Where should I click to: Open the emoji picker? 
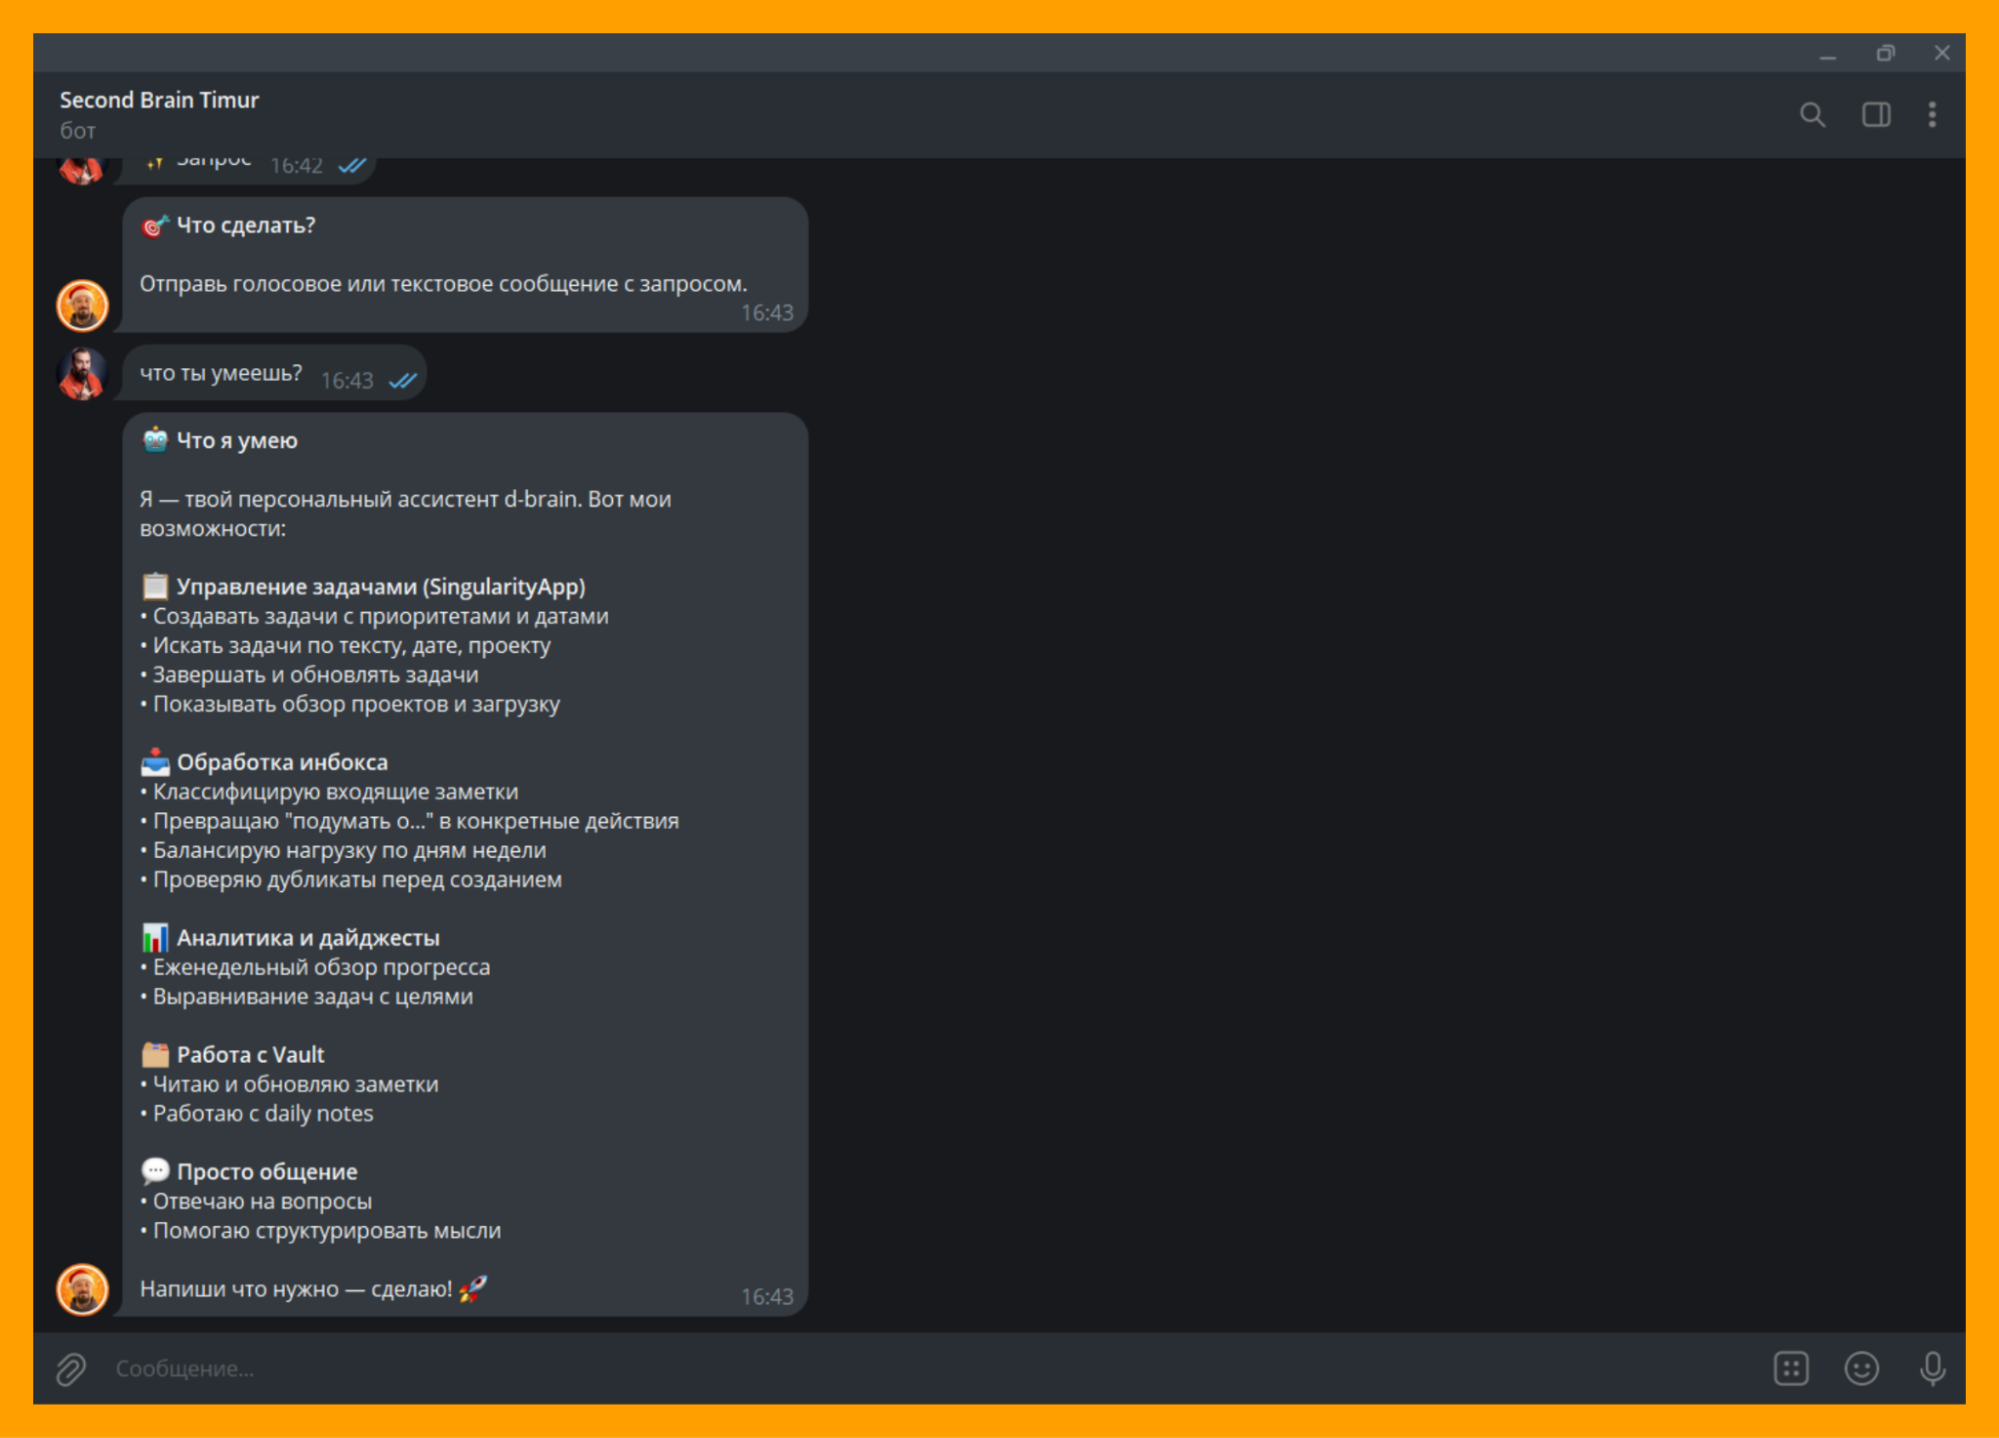(1860, 1368)
